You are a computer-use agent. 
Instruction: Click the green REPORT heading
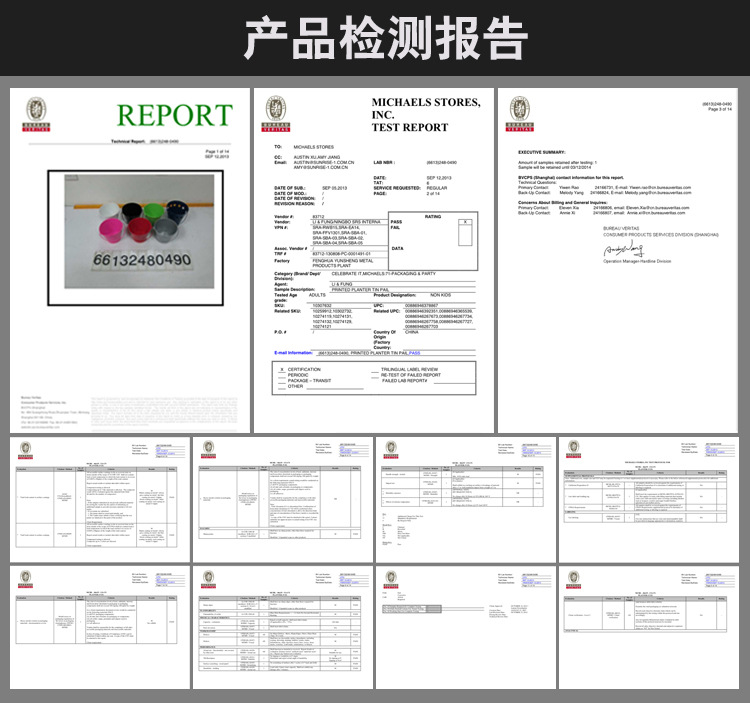(x=175, y=115)
